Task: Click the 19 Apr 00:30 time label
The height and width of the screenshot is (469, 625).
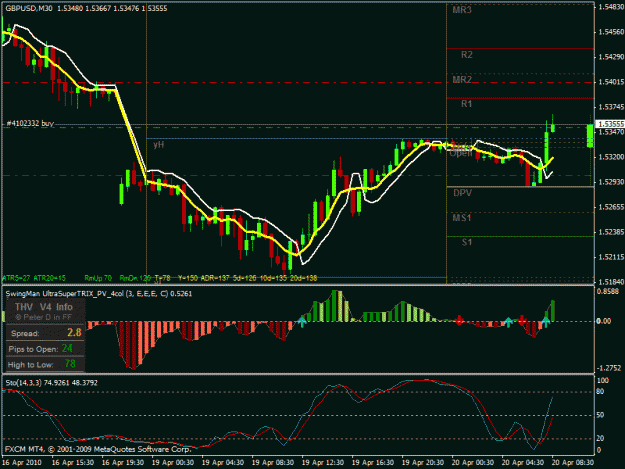Action: click(x=173, y=463)
